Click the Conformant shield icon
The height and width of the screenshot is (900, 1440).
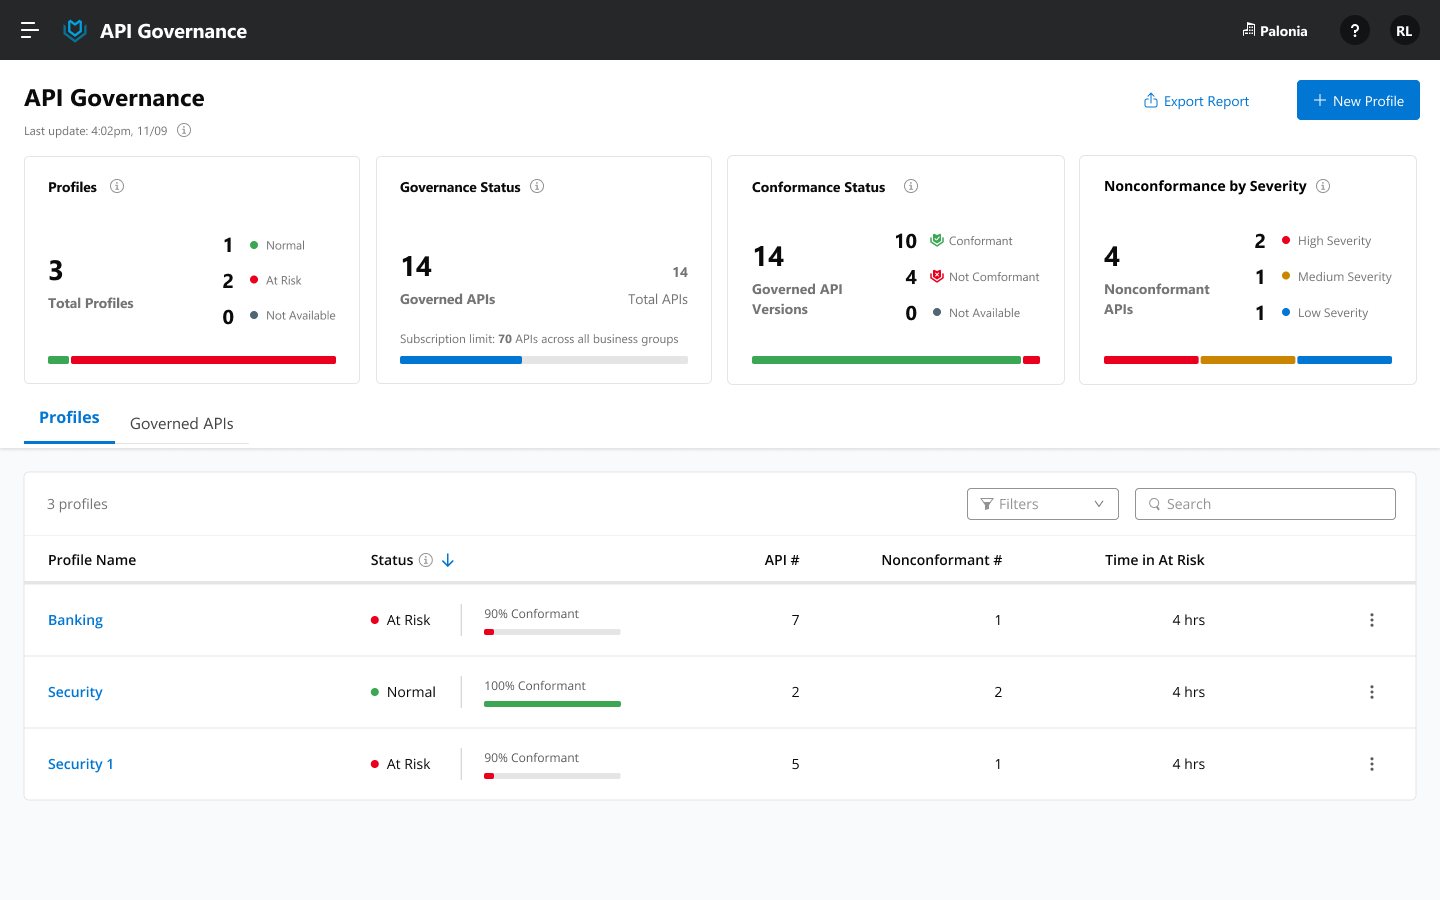tap(937, 240)
